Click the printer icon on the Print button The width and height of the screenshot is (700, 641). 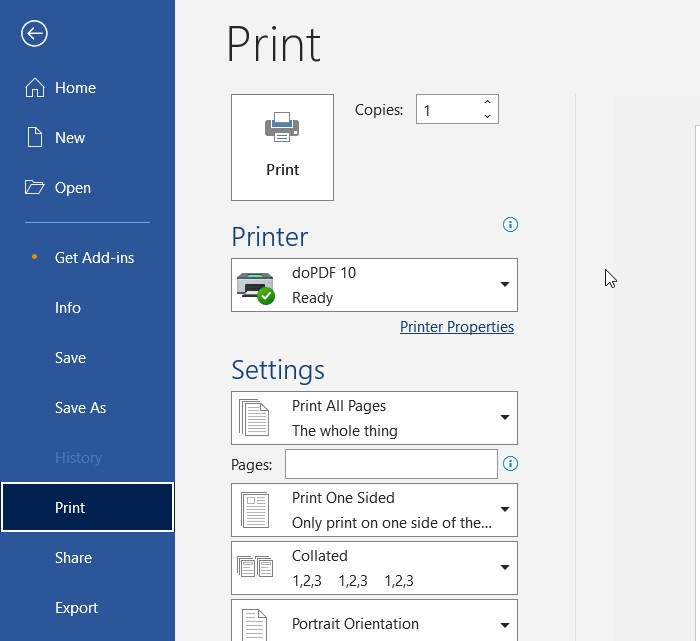click(282, 127)
